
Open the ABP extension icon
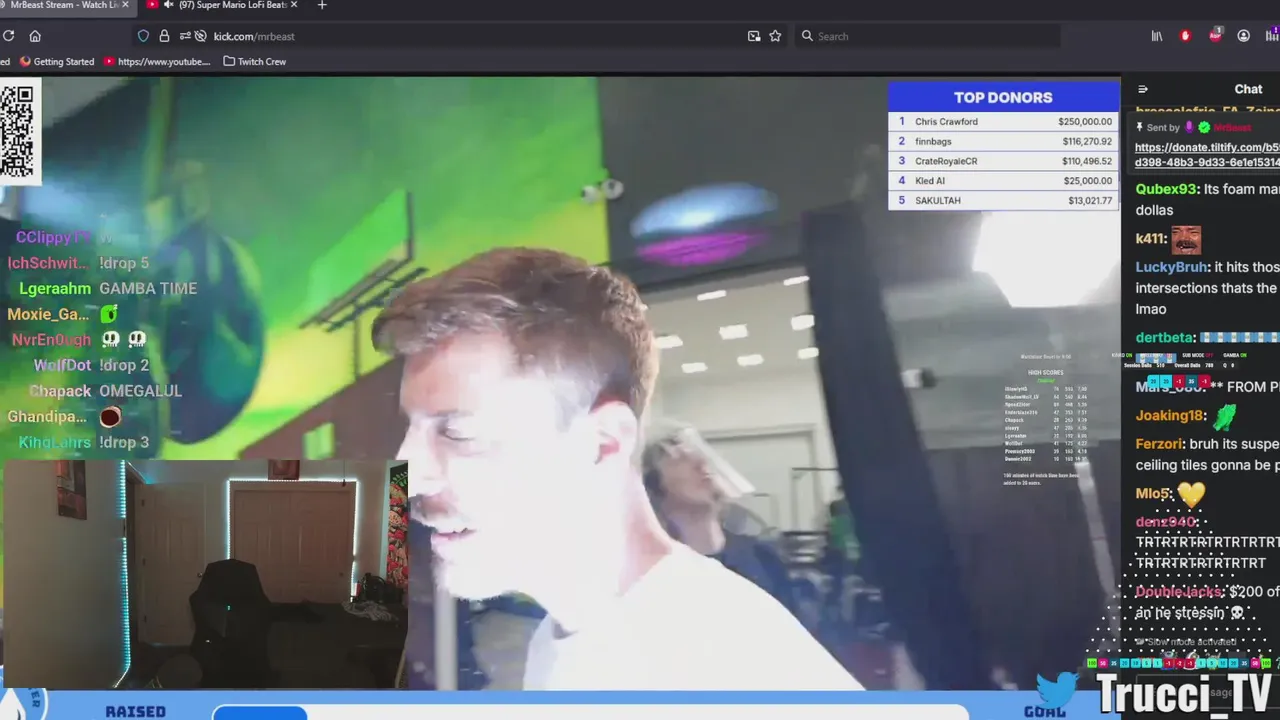click(x=1216, y=35)
